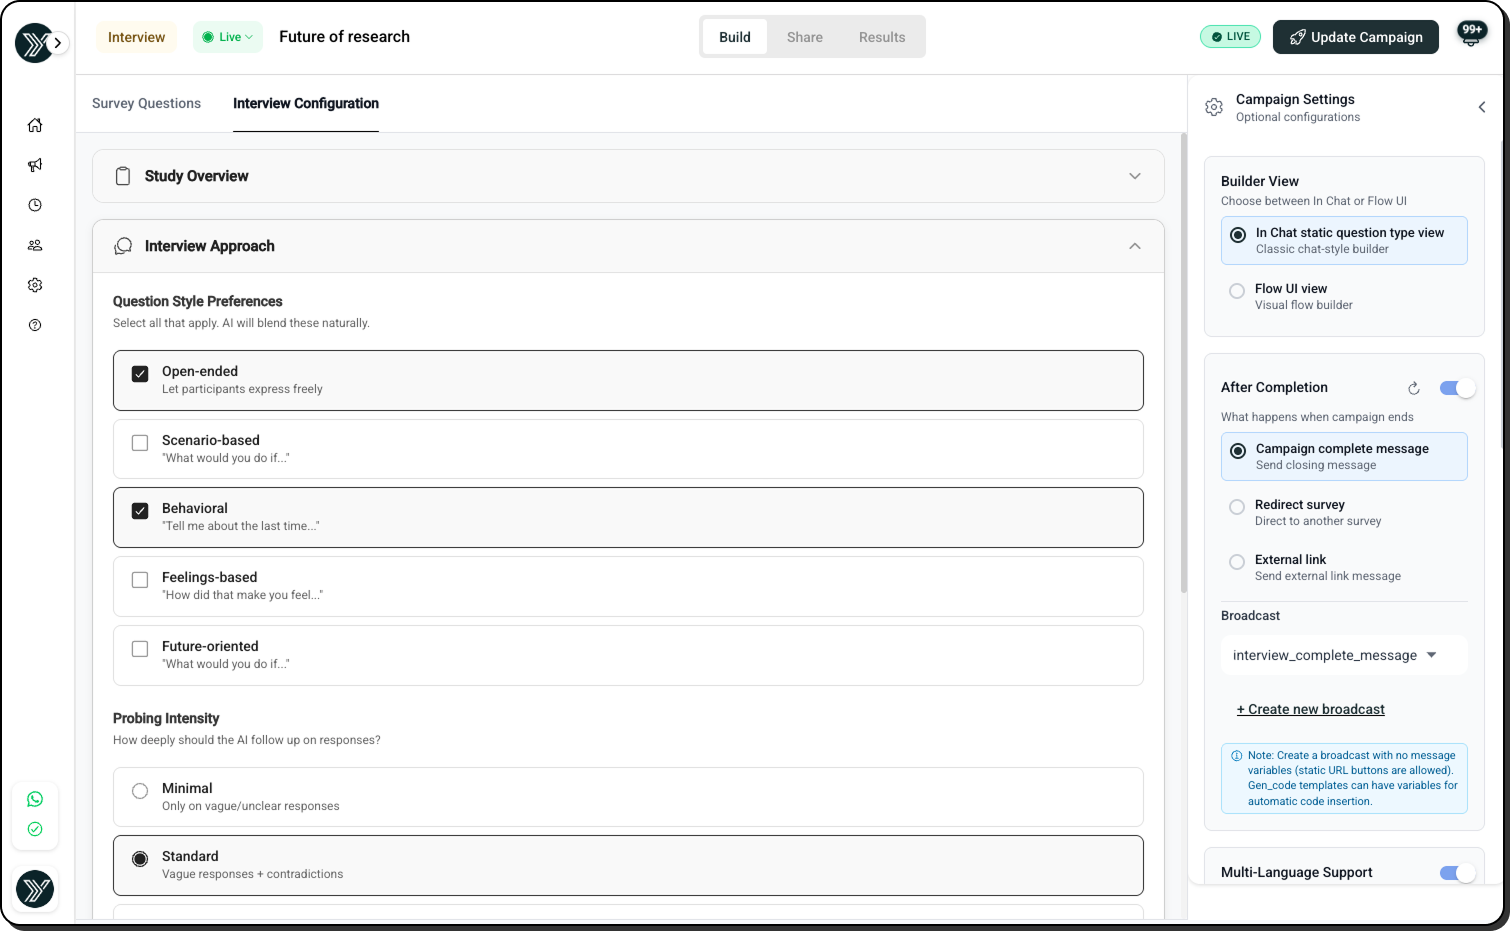The width and height of the screenshot is (1510, 931).
Task: Open the Results tab
Action: tap(881, 37)
